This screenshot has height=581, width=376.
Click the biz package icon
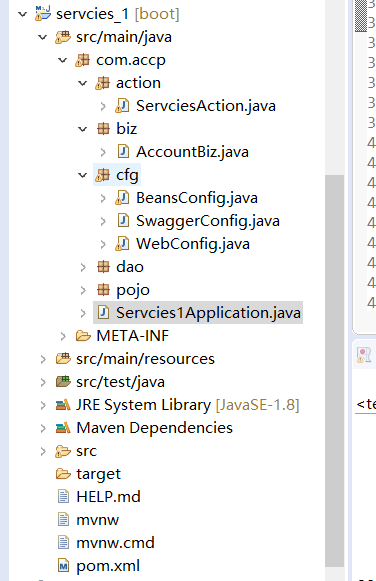tap(103, 129)
